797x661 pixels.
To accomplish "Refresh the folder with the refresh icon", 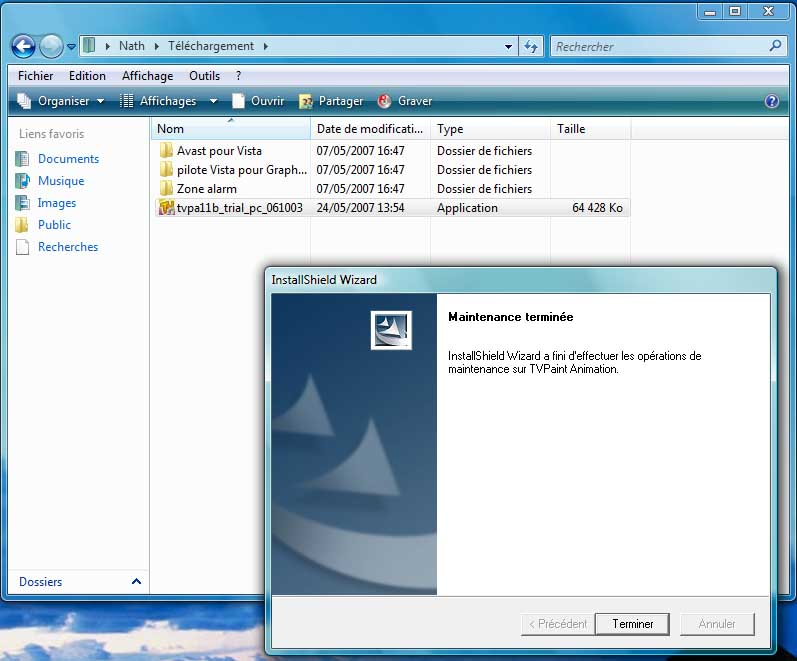I will [531, 47].
